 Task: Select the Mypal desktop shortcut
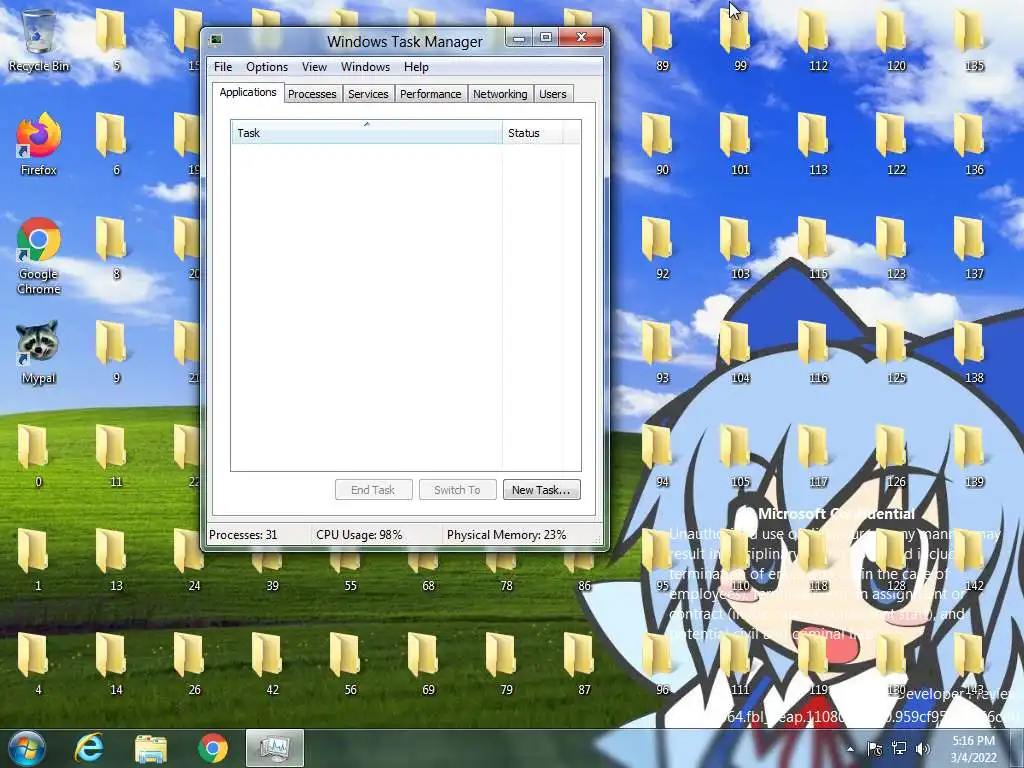(39, 353)
